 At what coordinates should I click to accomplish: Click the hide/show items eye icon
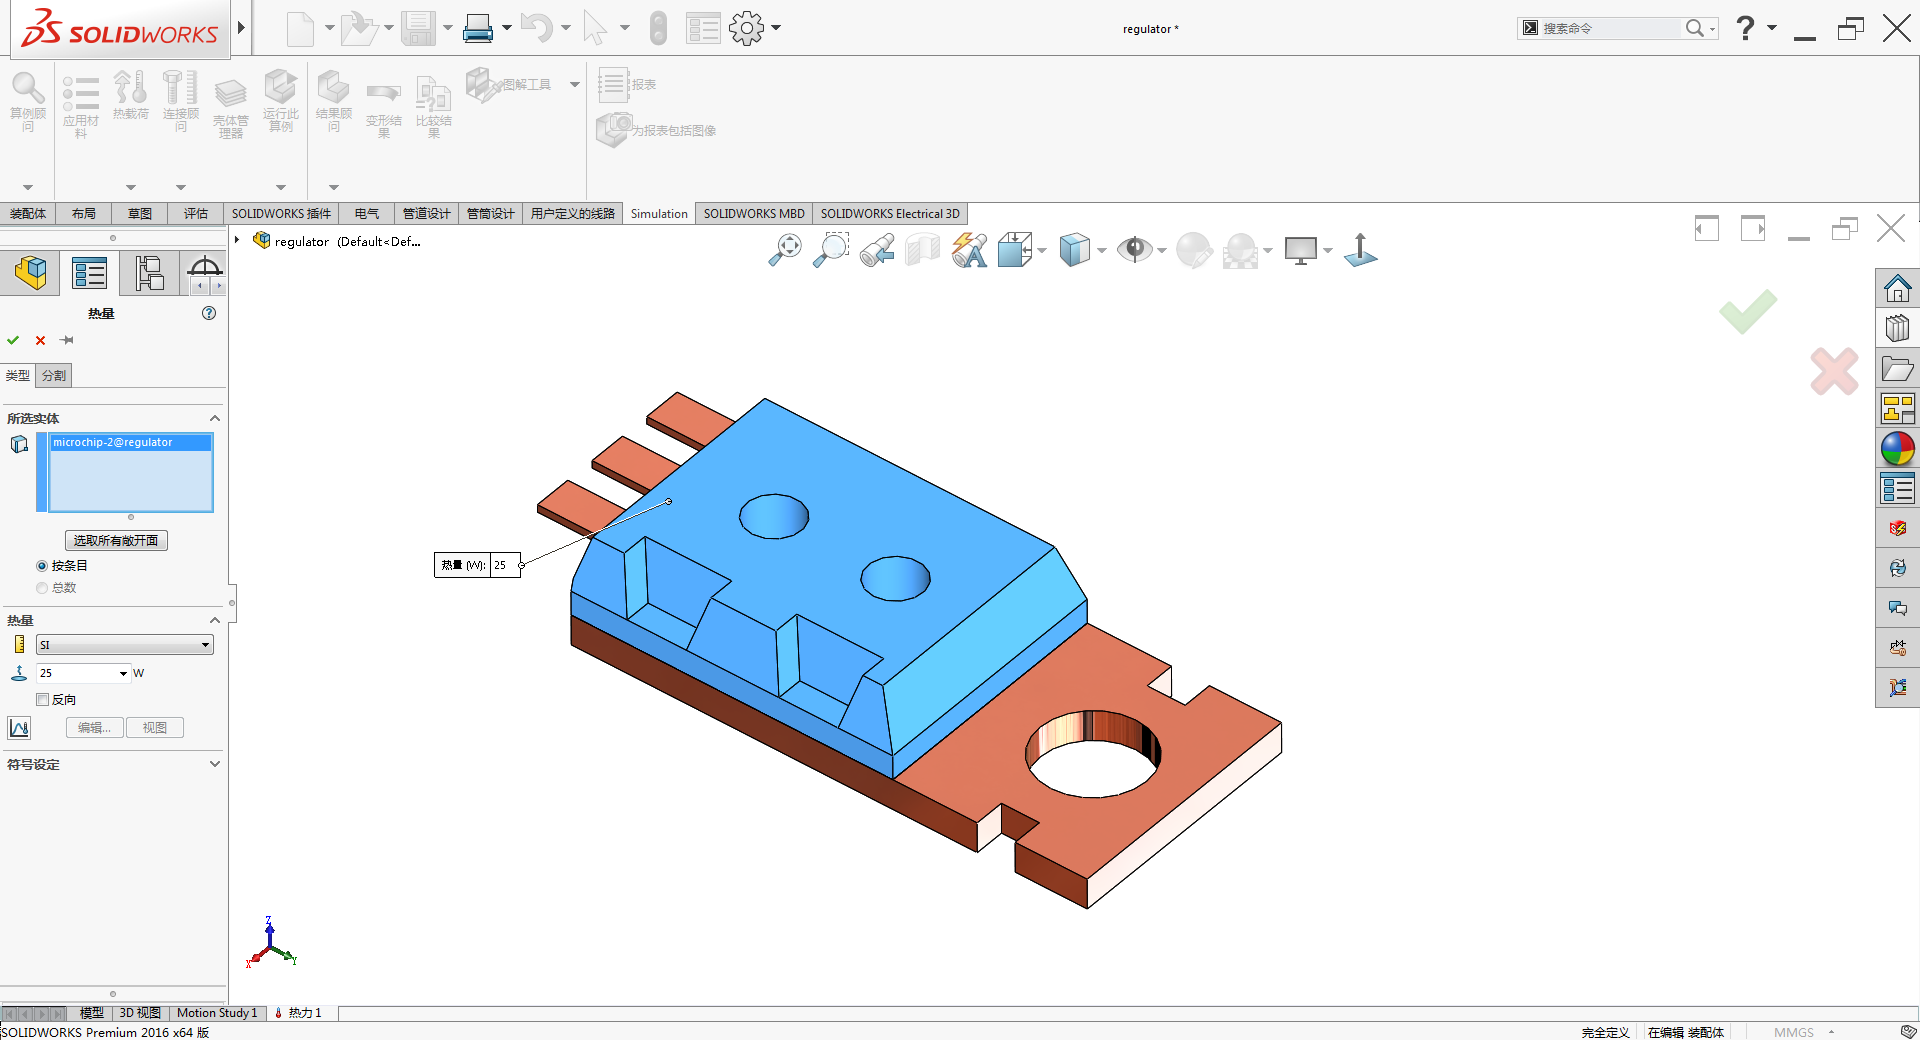tap(1135, 249)
